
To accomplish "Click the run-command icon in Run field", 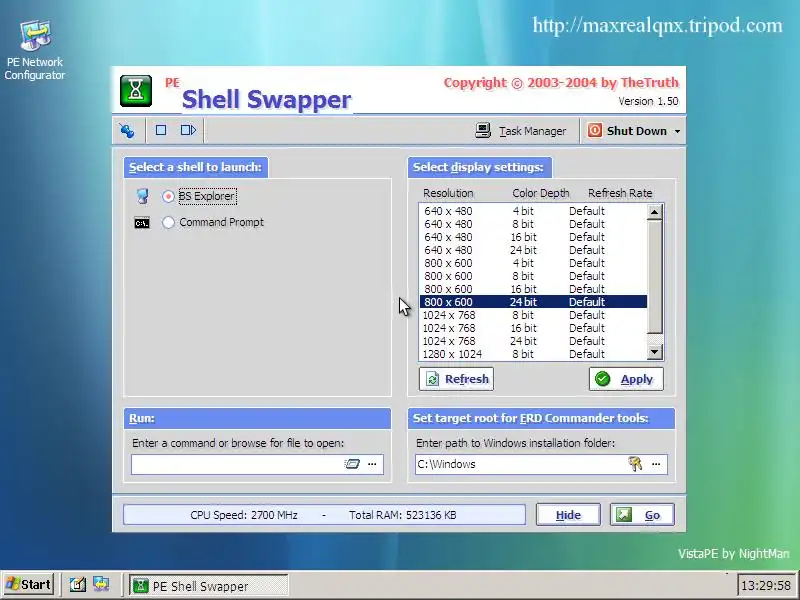I will point(352,464).
